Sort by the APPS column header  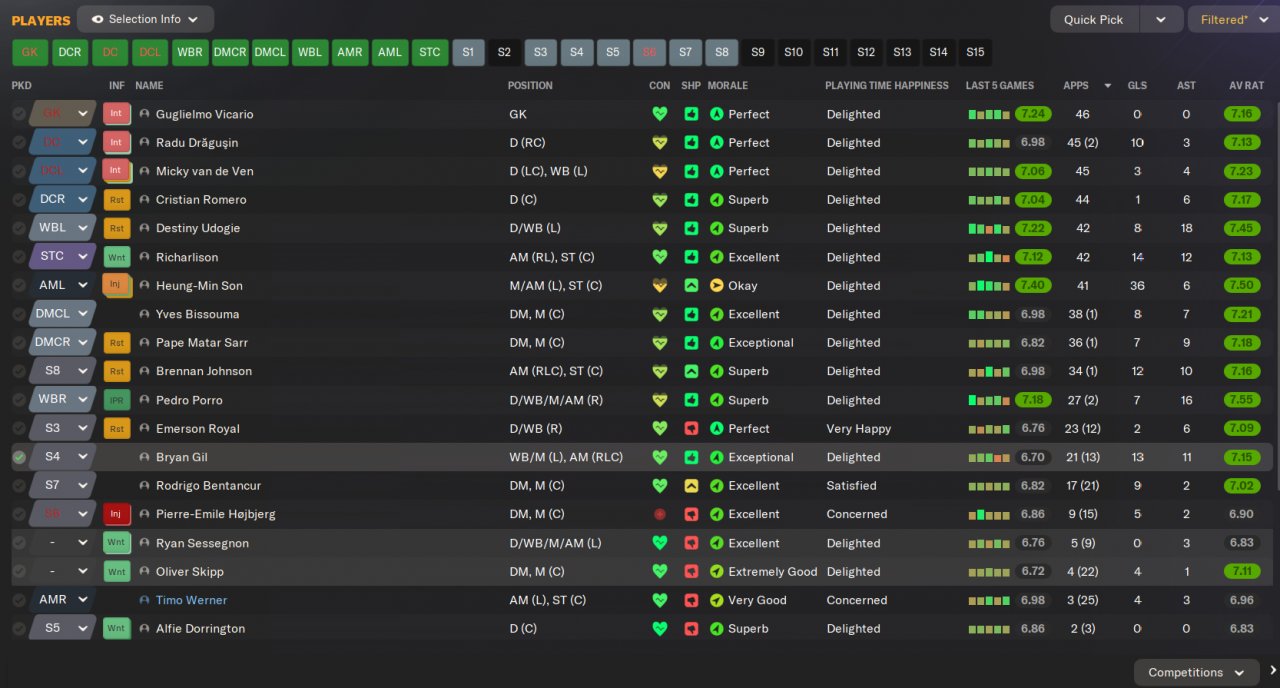[x=1076, y=86]
